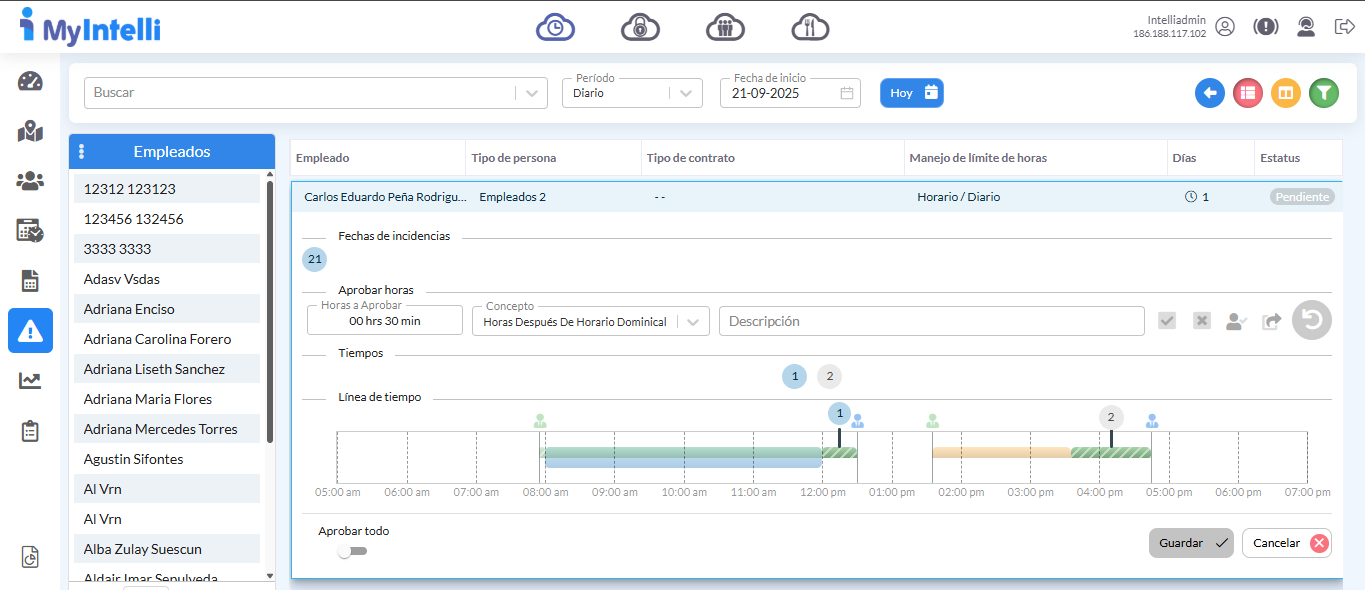Open the Concepto dropdown
Screen dimensions: 1365x590
click(693, 322)
